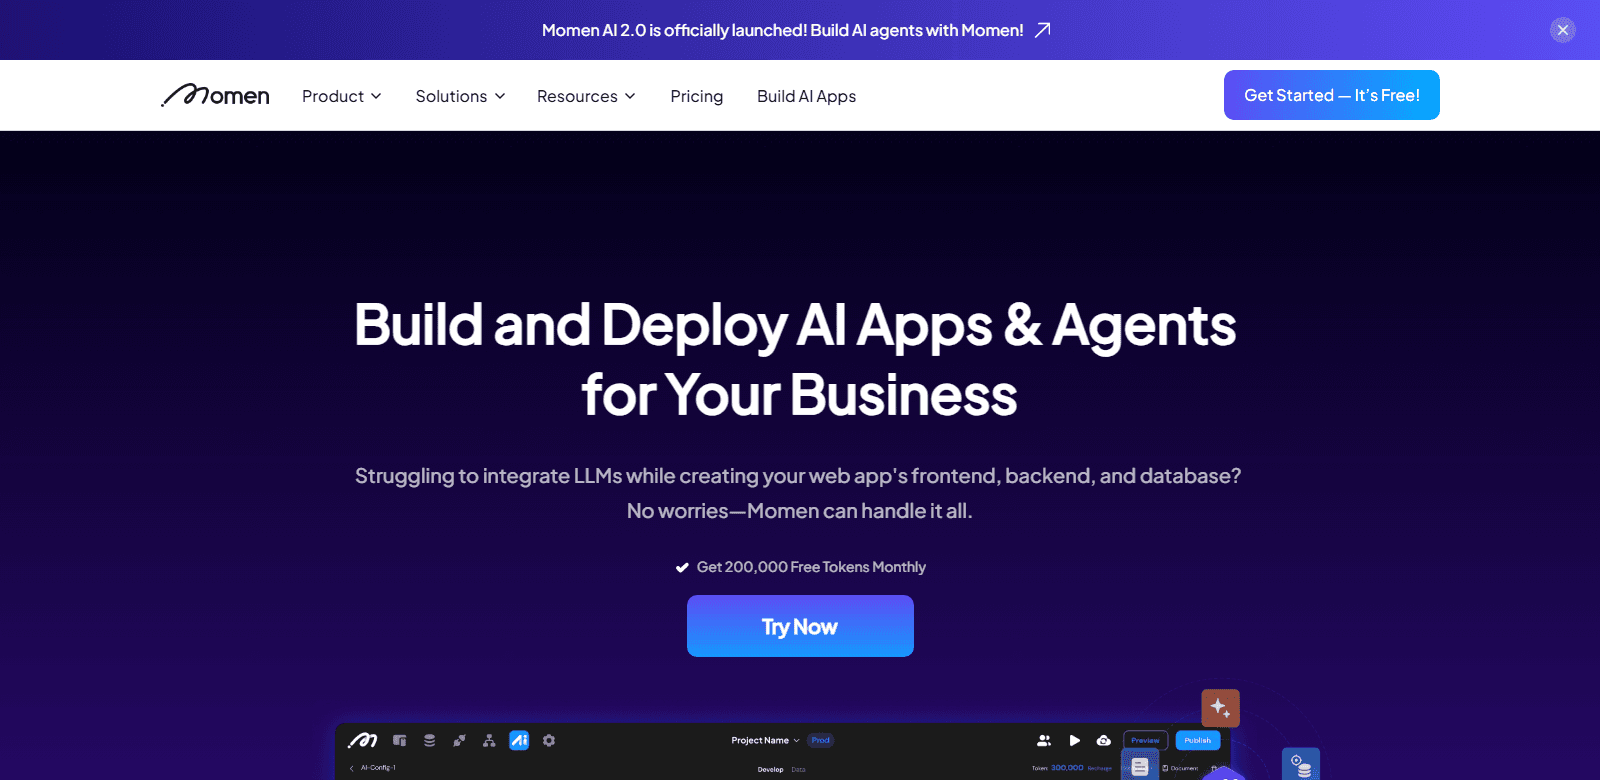Click the sparkle star floating icon

[1221, 708]
